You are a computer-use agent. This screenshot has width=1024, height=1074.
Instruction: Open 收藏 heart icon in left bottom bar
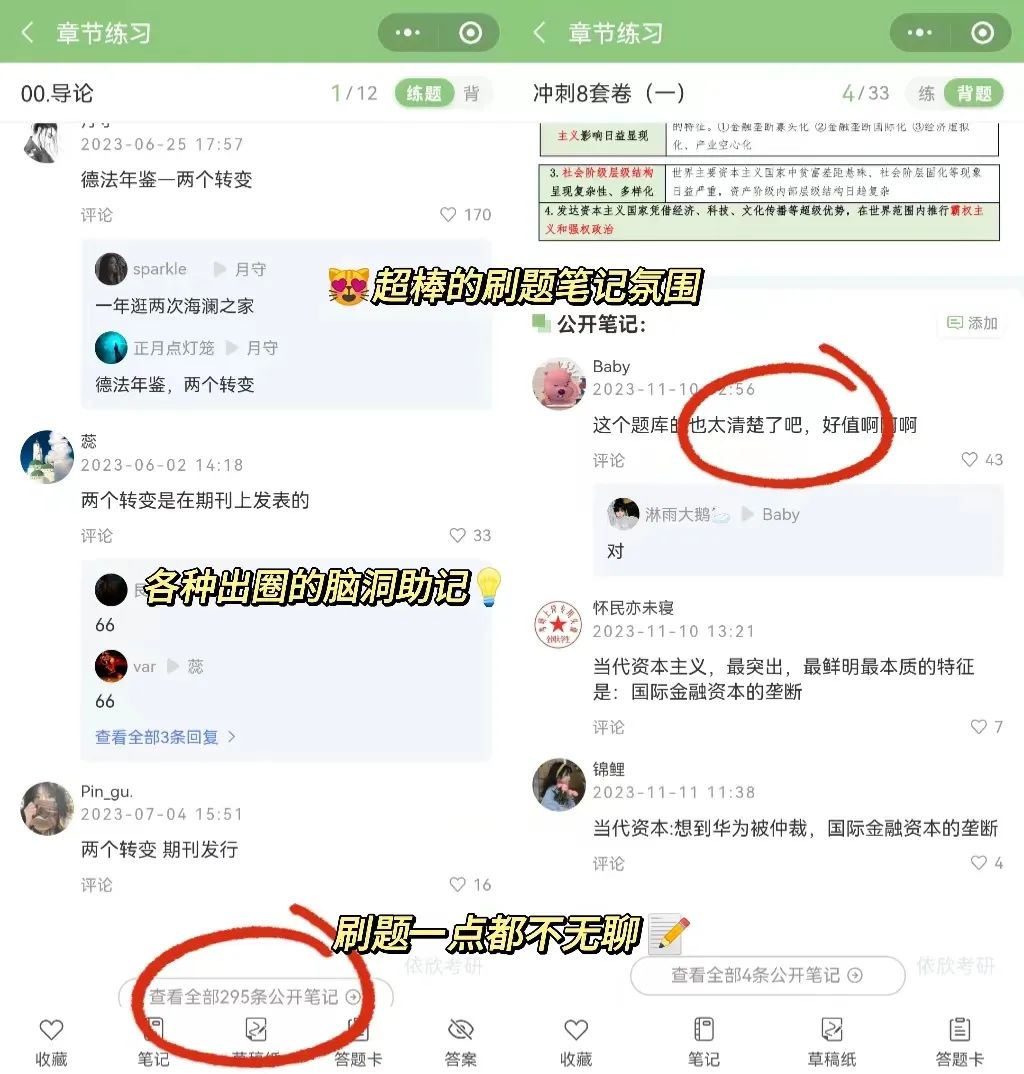click(x=51, y=1030)
